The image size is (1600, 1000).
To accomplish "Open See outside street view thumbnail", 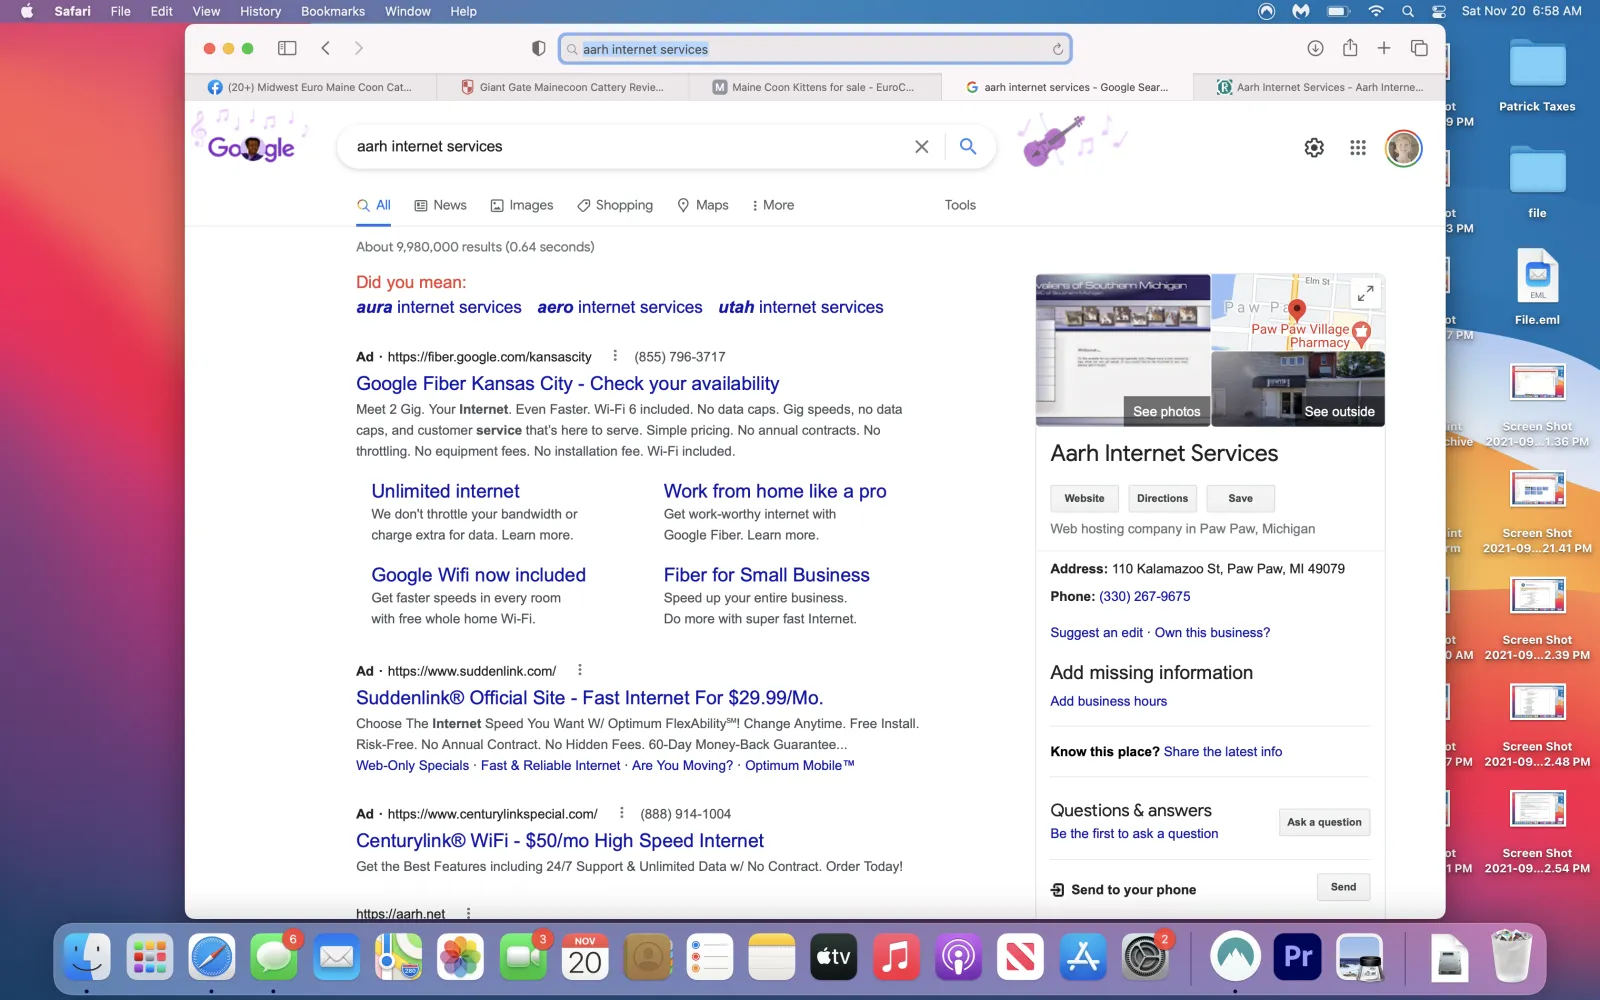I will click(x=1298, y=389).
